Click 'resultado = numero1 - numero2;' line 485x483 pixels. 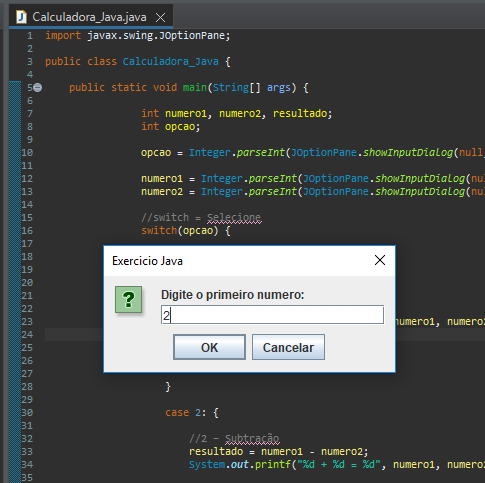pos(279,452)
